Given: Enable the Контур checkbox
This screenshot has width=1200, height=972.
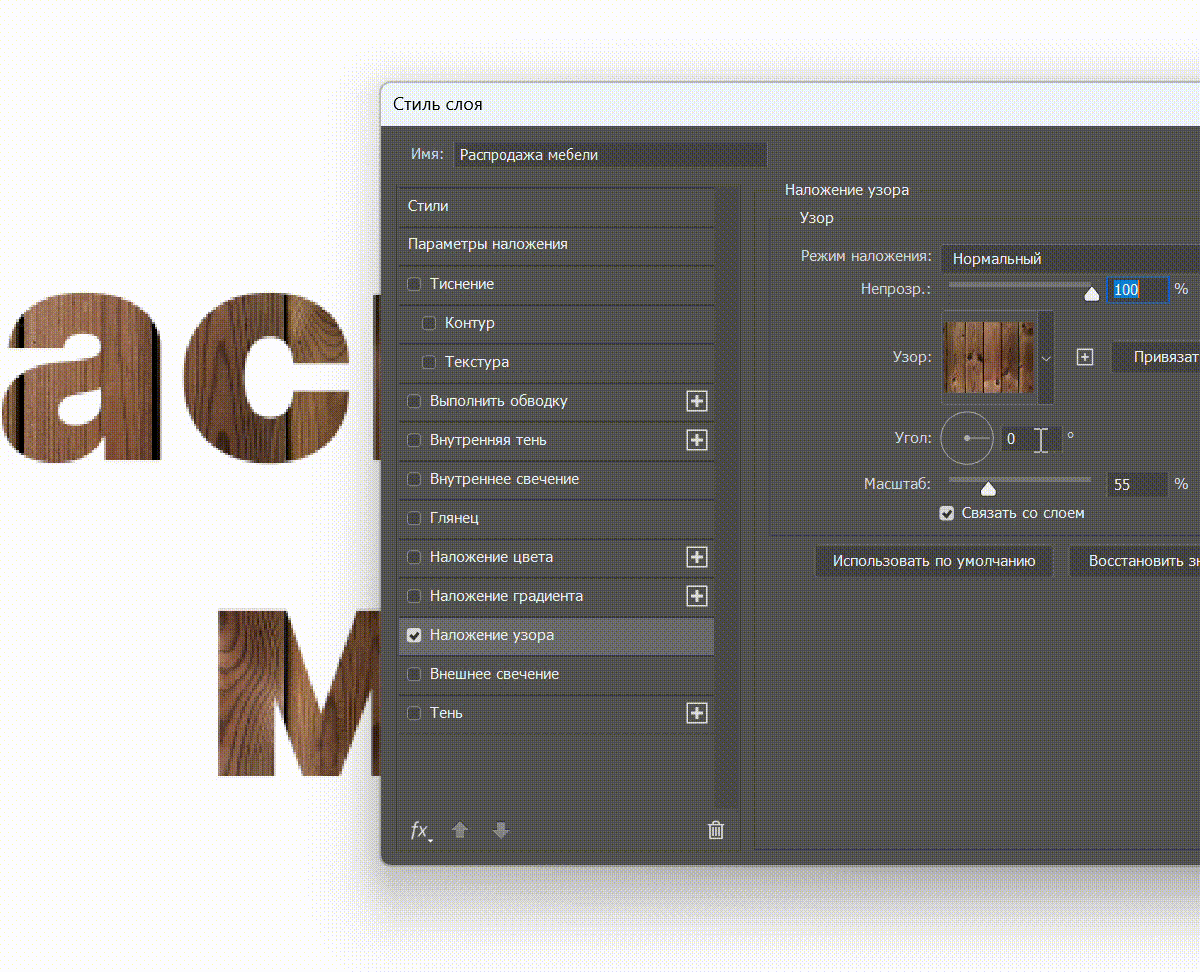Looking at the screenshot, I should pos(429,323).
